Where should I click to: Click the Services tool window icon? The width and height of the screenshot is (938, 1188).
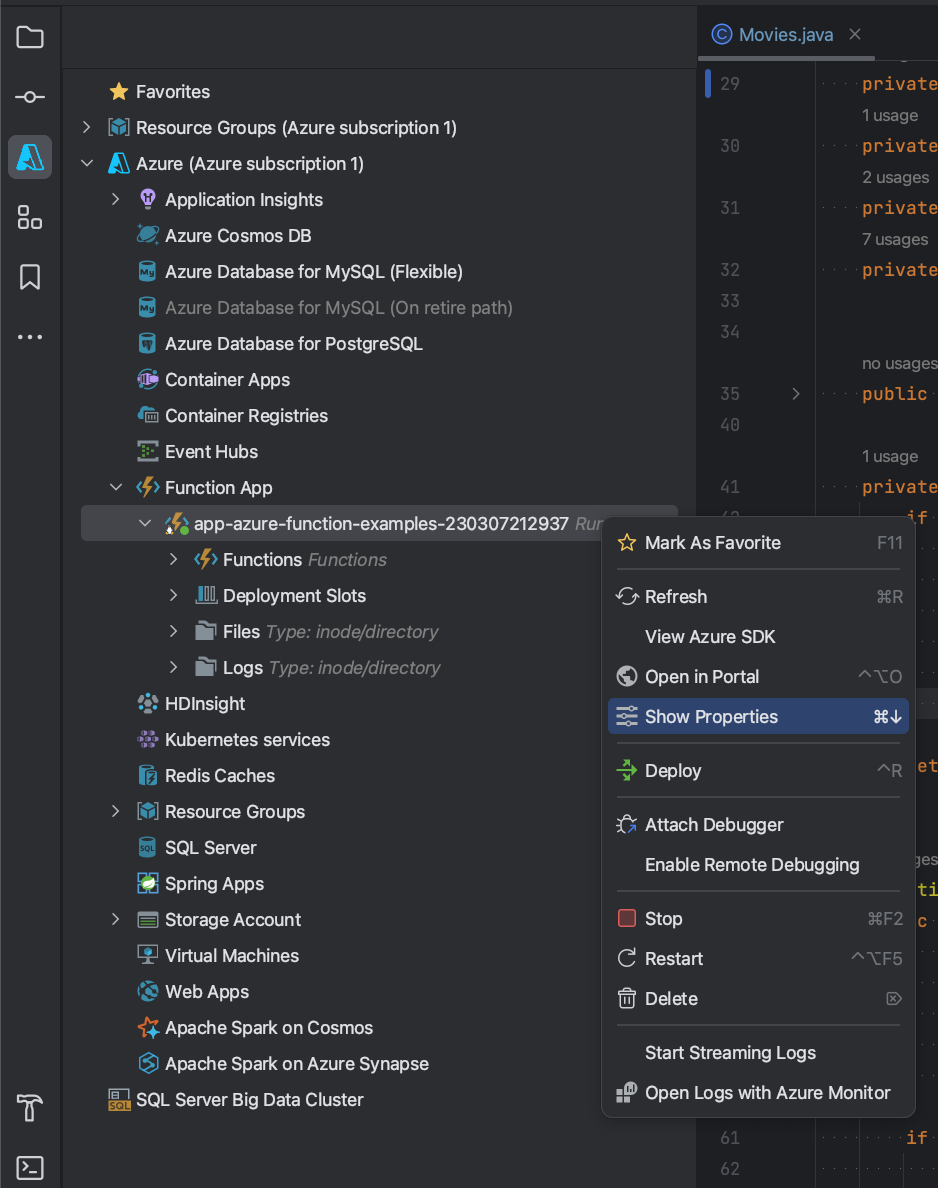(30, 216)
